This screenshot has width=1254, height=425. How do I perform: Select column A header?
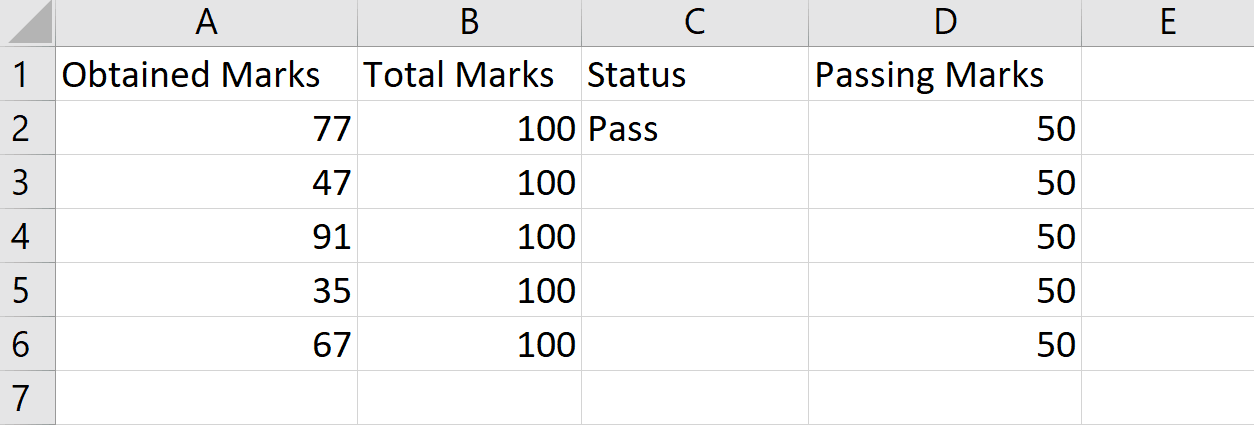pos(206,23)
